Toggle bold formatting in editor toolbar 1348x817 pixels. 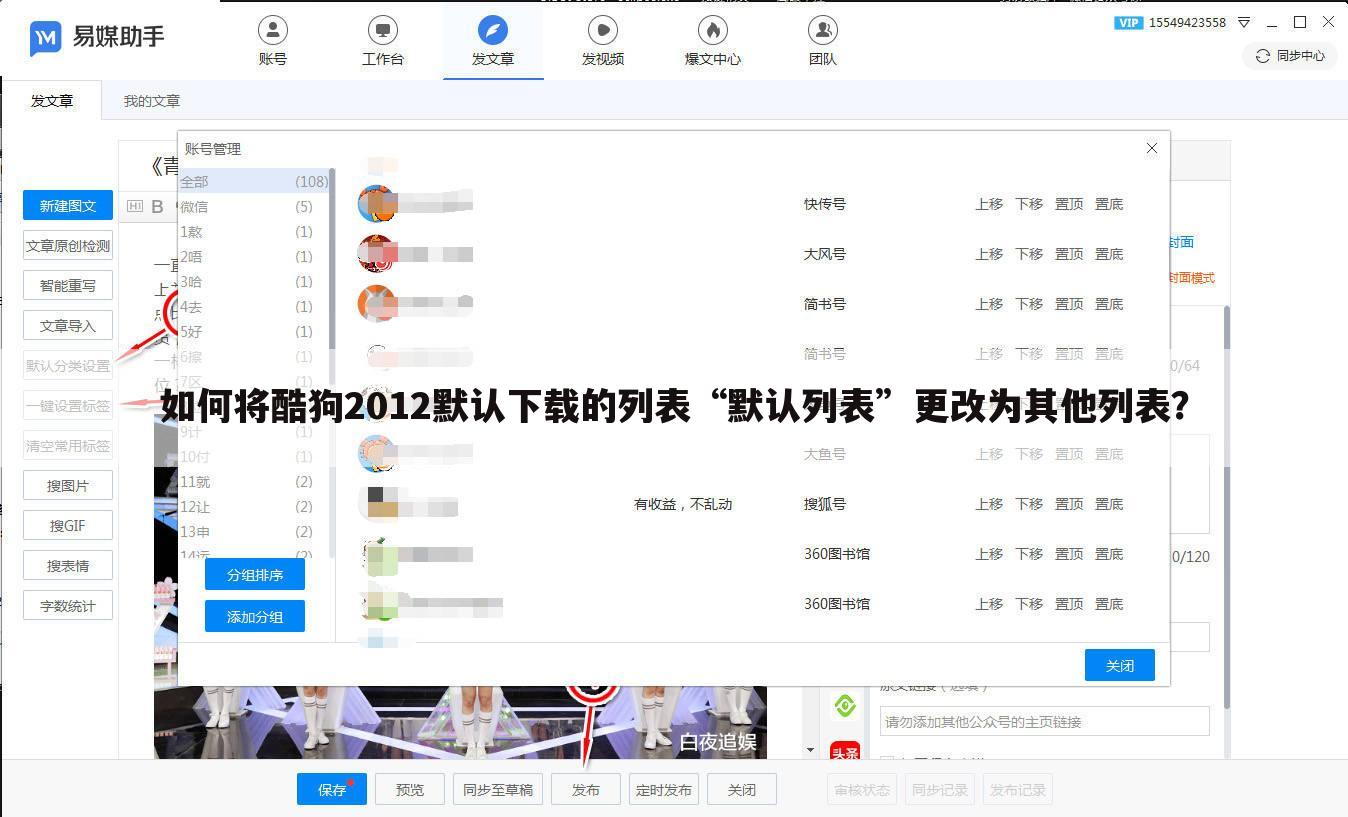(157, 207)
